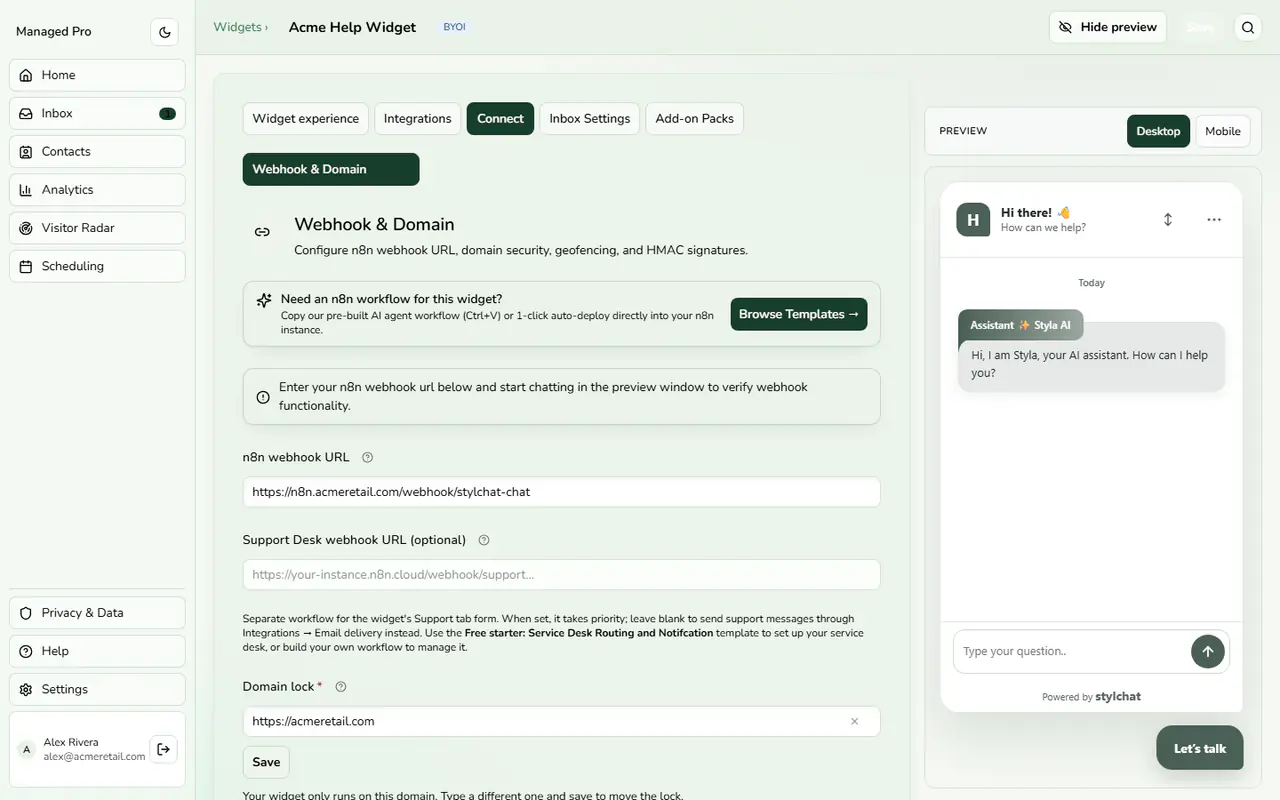1280x800 pixels.
Task: Open Inbox in sidebar
Action: pyautogui.click(x=97, y=113)
